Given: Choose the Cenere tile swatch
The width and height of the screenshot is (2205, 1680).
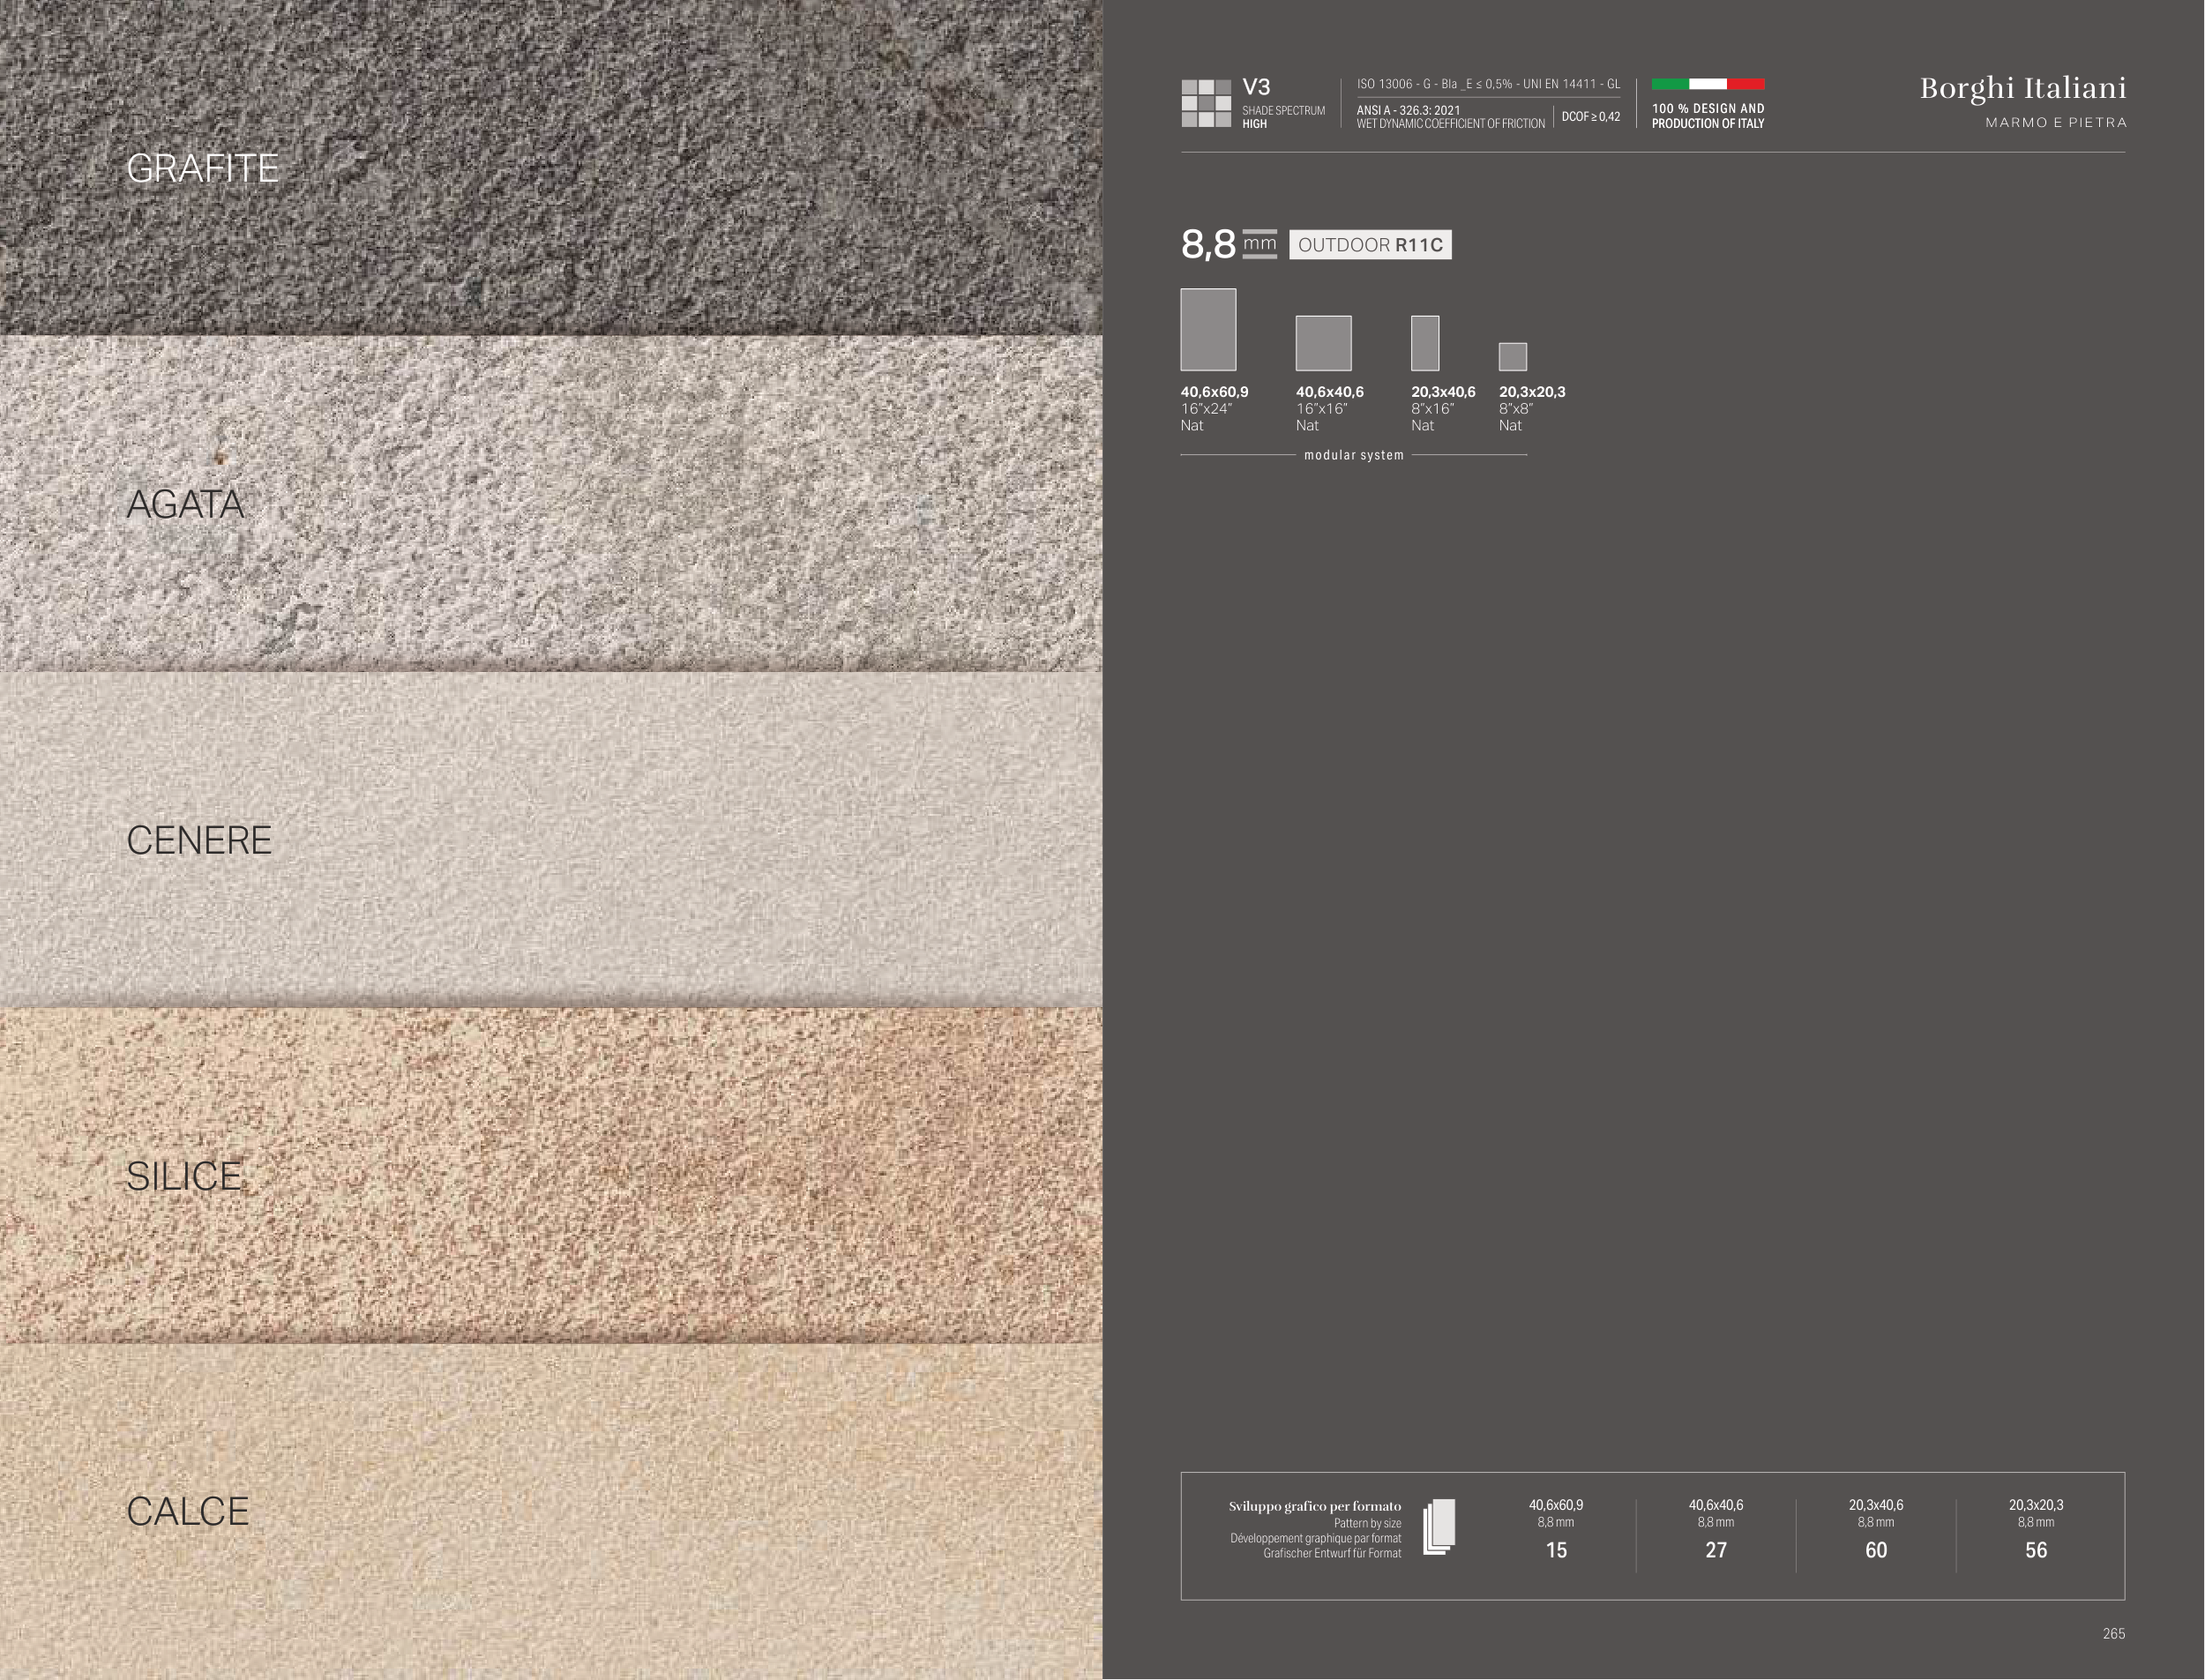Looking at the screenshot, I should [x=550, y=839].
